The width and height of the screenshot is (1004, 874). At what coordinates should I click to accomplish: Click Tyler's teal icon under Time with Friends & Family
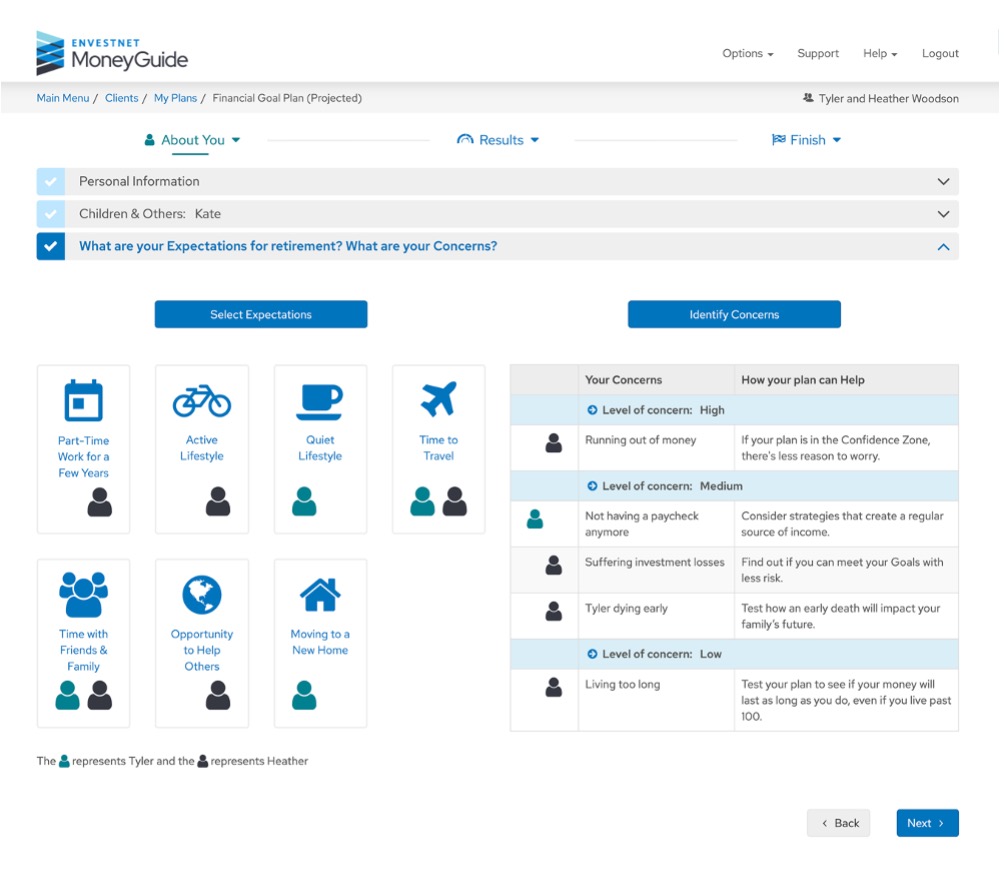(x=67, y=695)
